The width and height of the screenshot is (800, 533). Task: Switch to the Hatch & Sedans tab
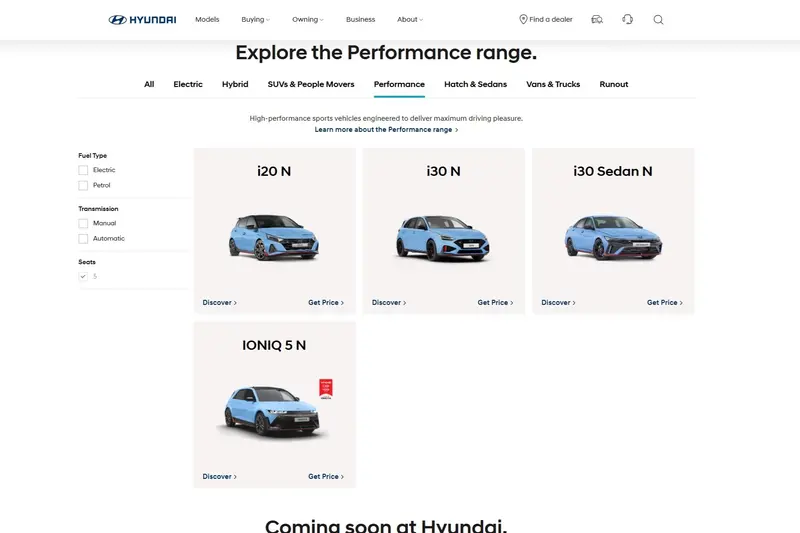[476, 84]
